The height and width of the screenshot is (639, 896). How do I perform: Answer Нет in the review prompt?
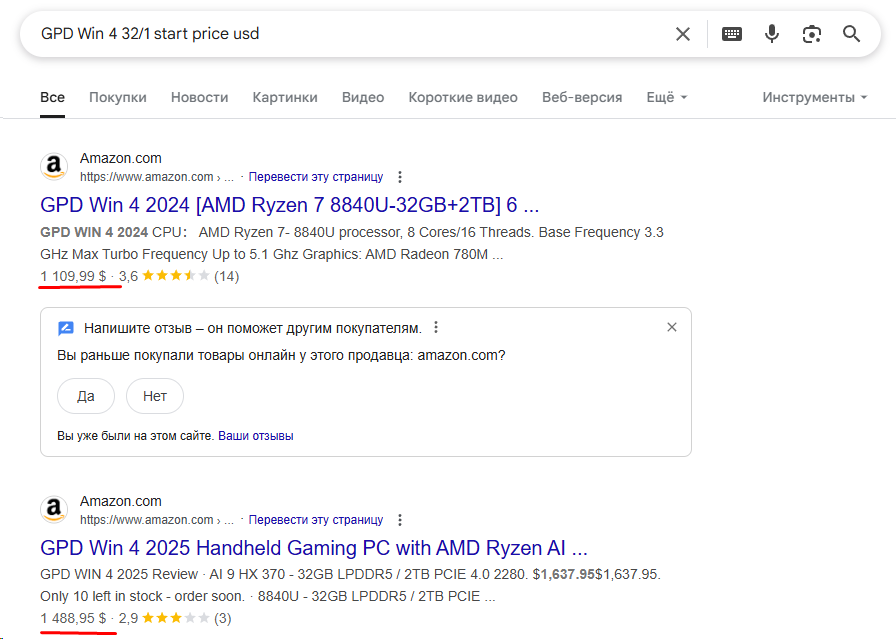[x=155, y=396]
